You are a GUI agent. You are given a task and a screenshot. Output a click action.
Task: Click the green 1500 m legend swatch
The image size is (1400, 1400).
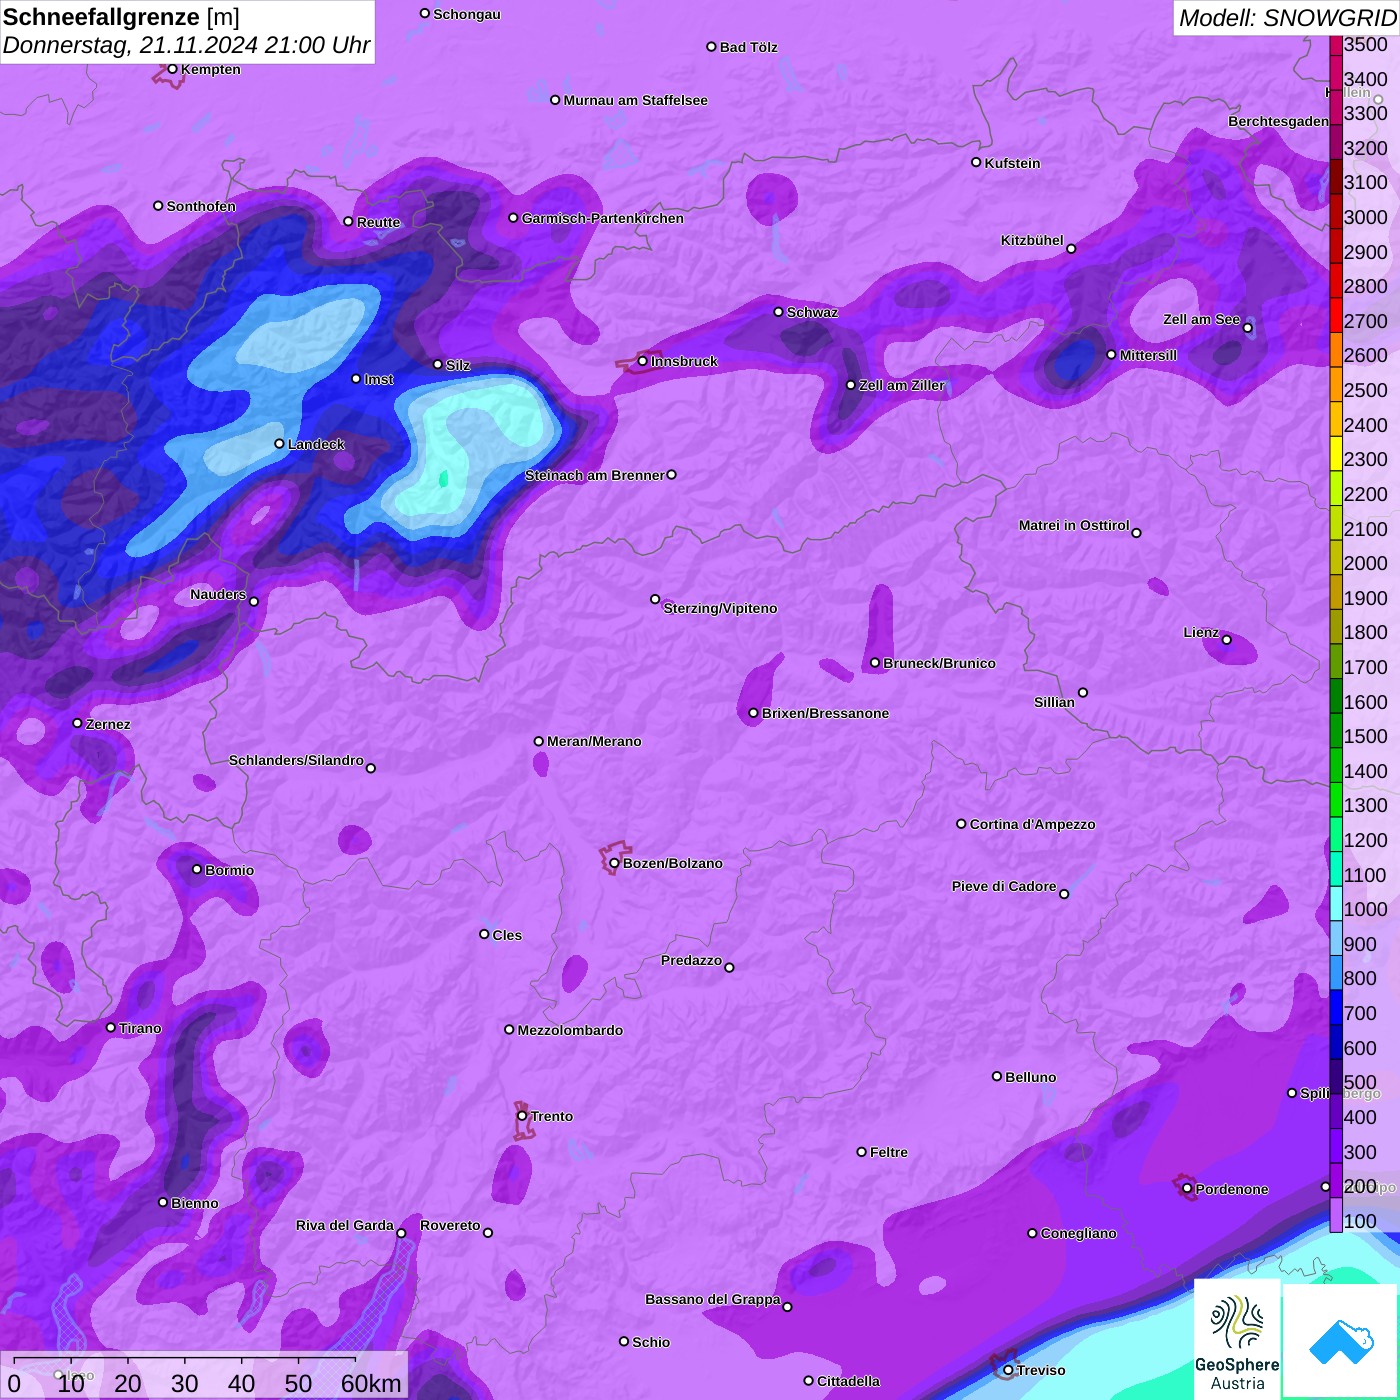click(1336, 730)
